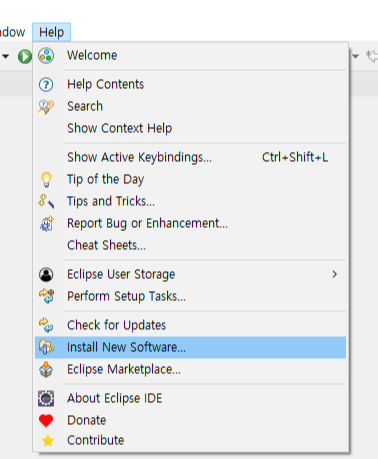This screenshot has height=459, width=378.
Task: Click the Perform Setup Tasks icon
Action: click(46, 296)
